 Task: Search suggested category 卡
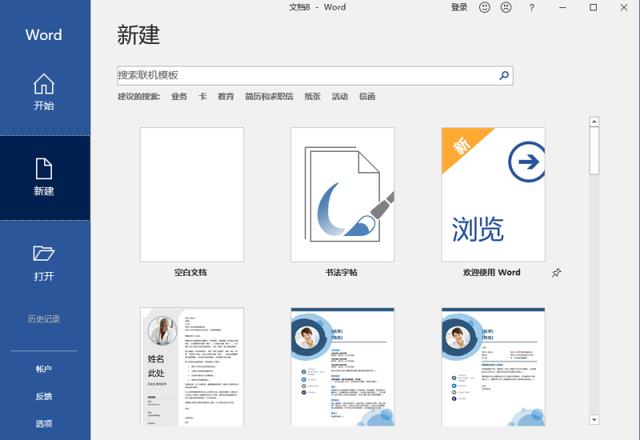click(202, 96)
